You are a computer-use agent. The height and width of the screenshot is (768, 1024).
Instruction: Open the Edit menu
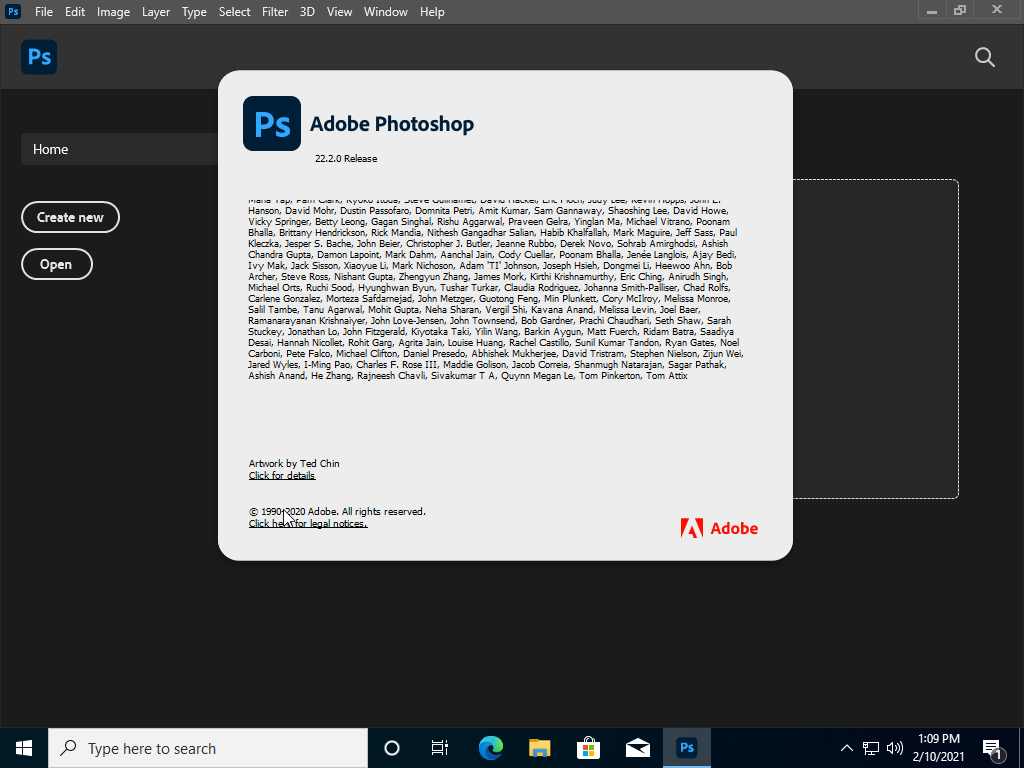click(75, 12)
